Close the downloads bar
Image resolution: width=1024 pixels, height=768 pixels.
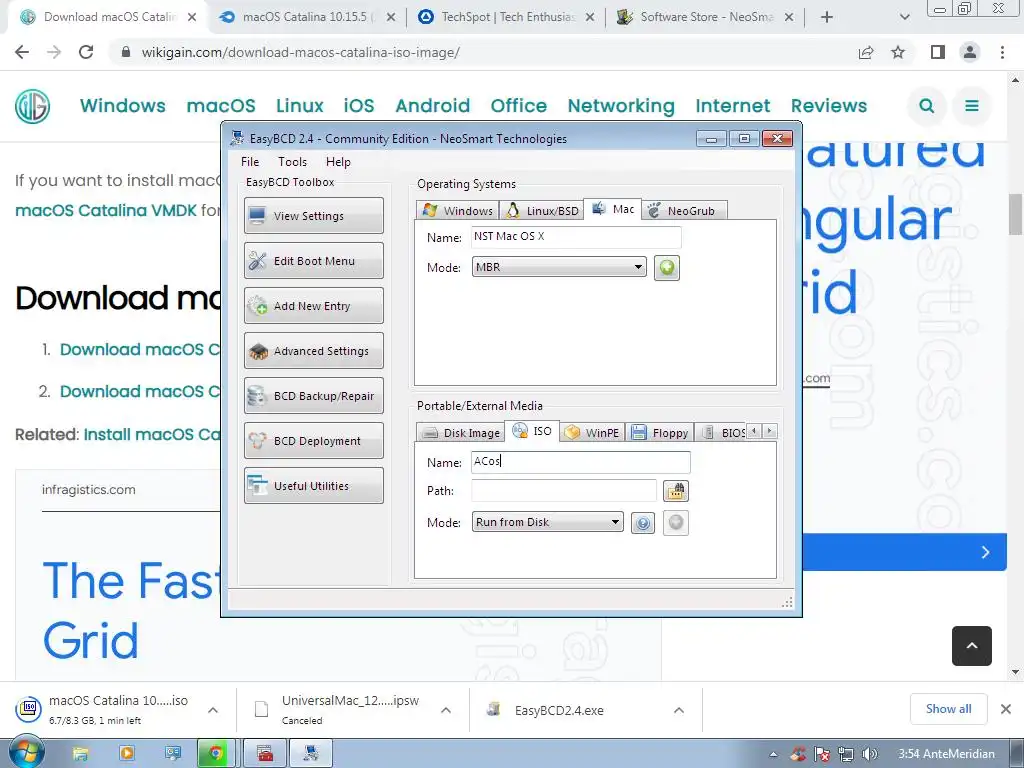click(1006, 709)
